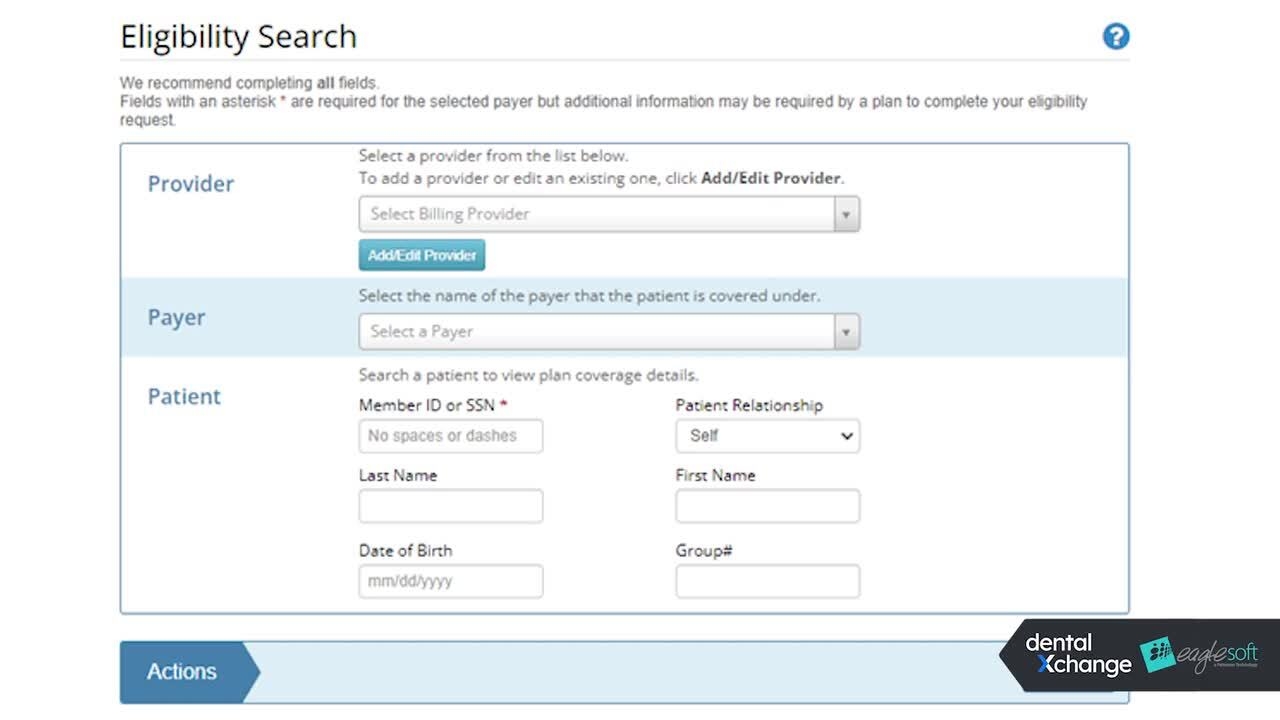Click the Select Billing Provider dropdown arrow
Viewport: 1280px width, 720px height.
click(x=846, y=214)
